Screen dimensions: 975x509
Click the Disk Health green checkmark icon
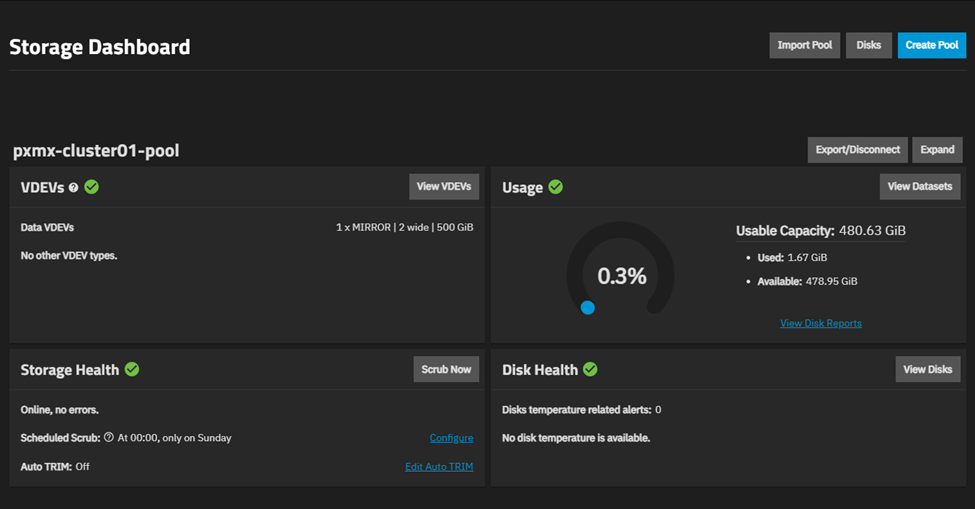(590, 369)
